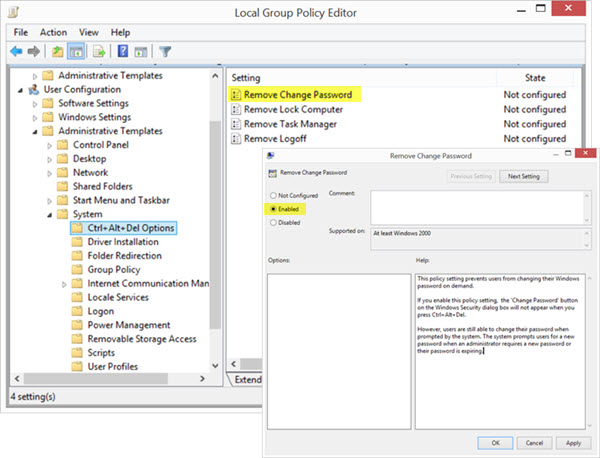This screenshot has height=458, width=600.
Task: Open the Action menu
Action: (53, 33)
